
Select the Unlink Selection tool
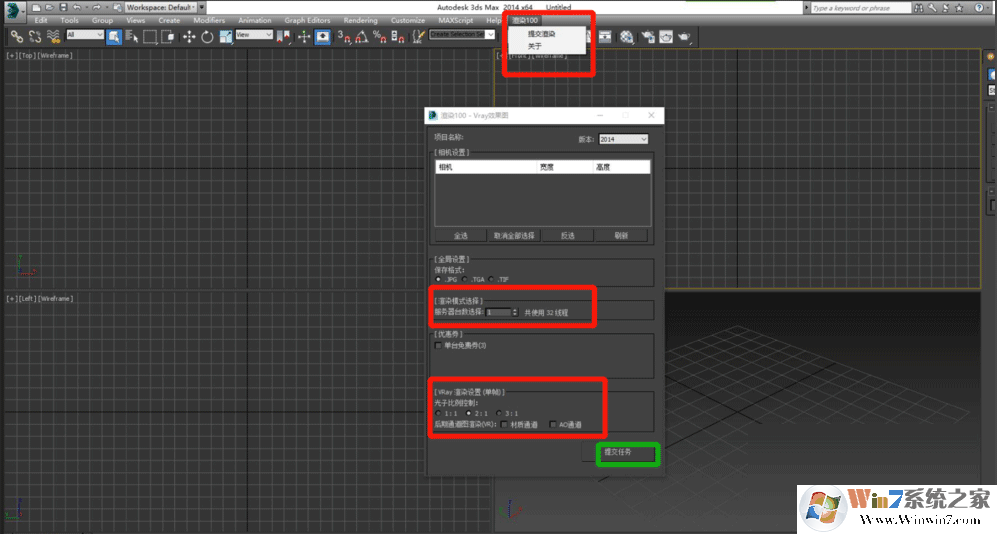(35, 37)
